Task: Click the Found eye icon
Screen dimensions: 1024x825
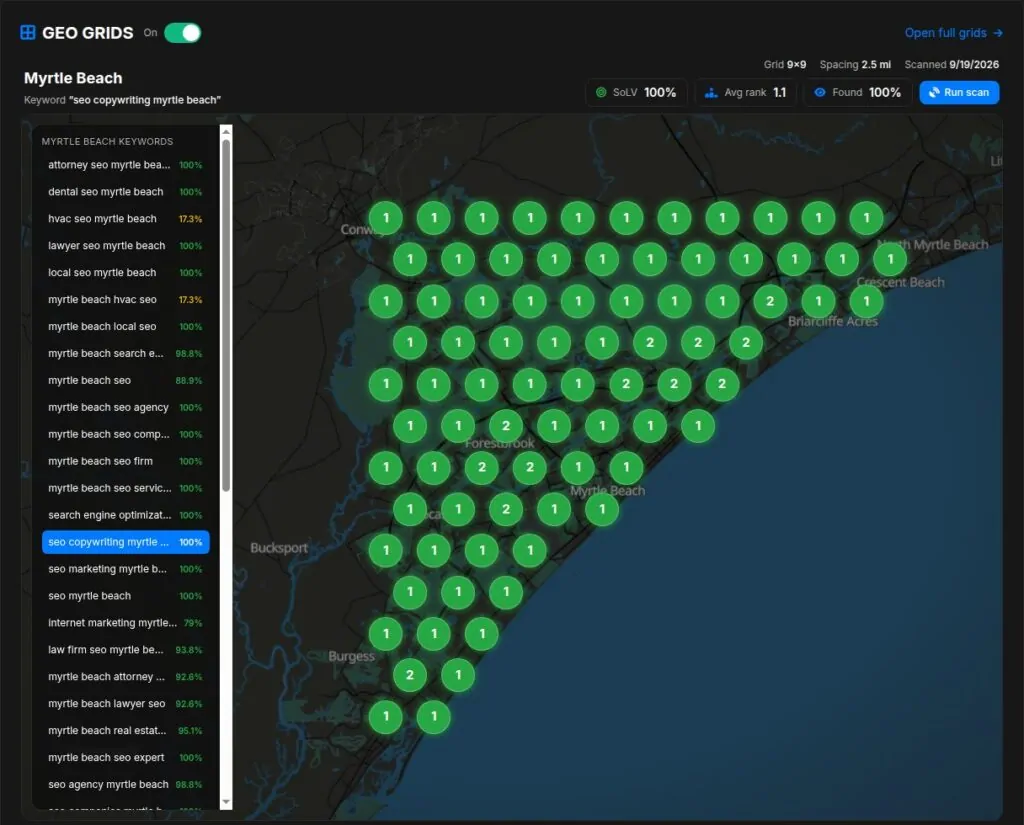Action: pyautogui.click(x=820, y=92)
